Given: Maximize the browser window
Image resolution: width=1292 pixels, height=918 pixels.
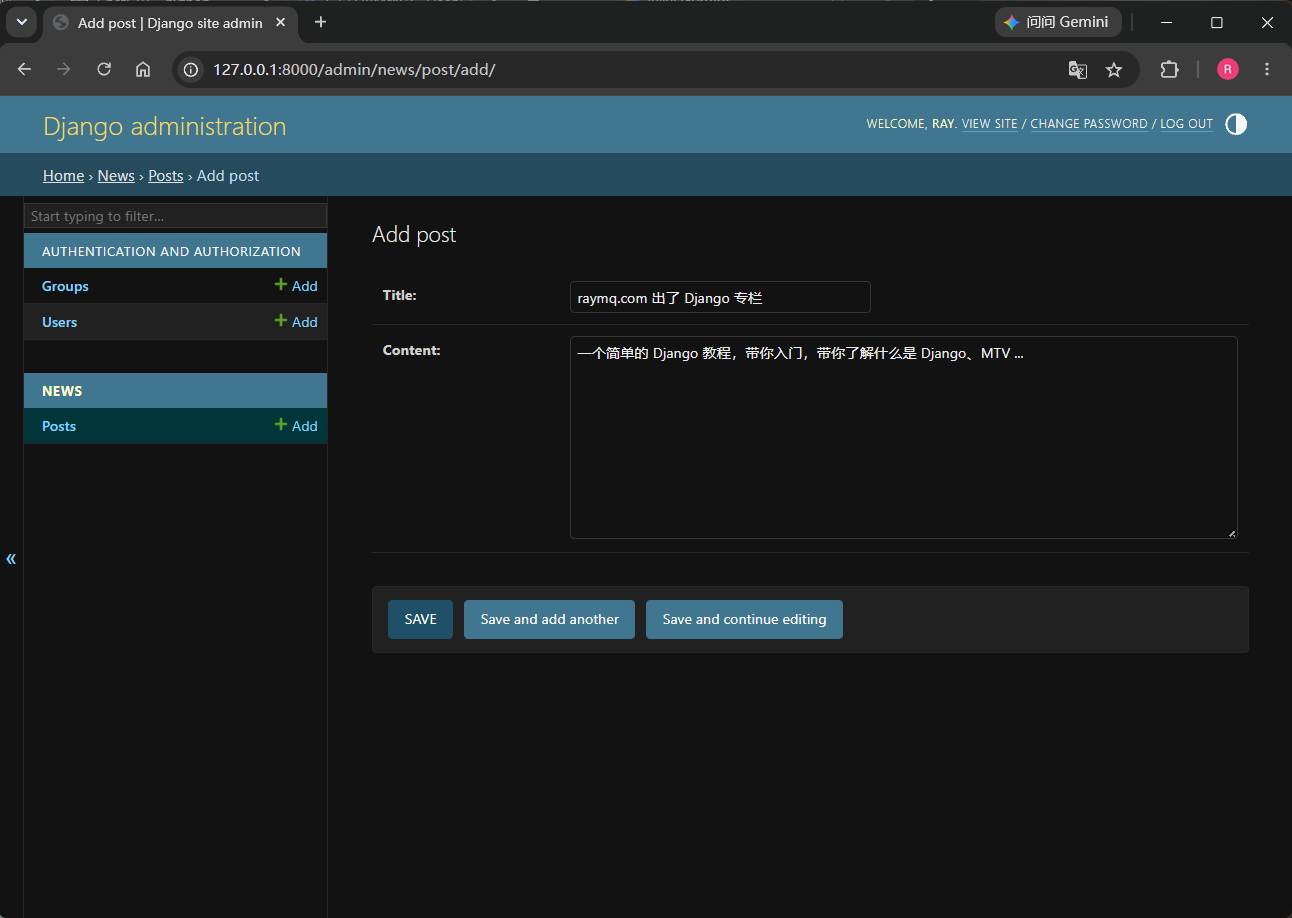Looking at the screenshot, I should (1217, 22).
